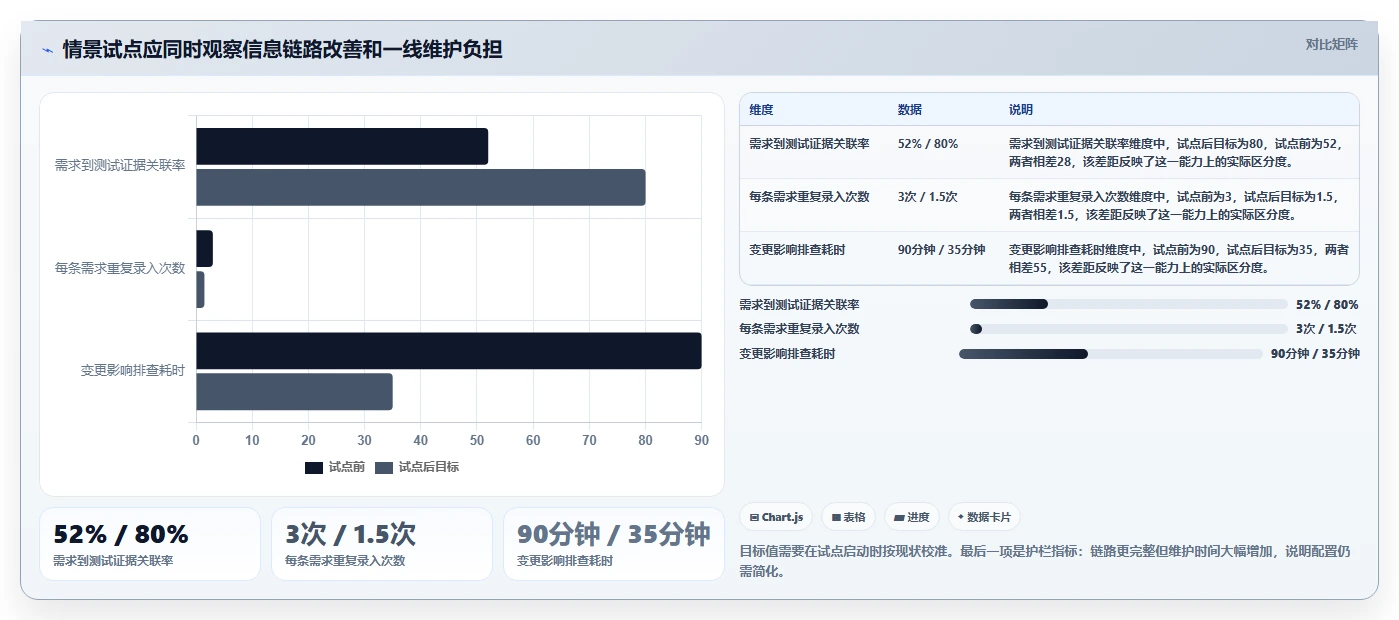The image size is (1399, 620).
Task: Click the progress value 3次 / 1.5次
Action: point(1326,329)
